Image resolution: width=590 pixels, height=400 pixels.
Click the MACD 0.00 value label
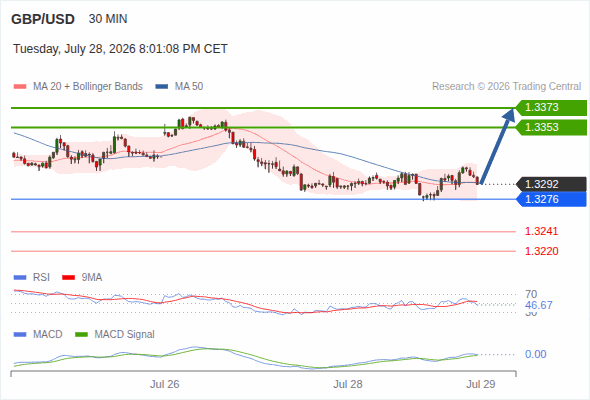pyautogui.click(x=535, y=354)
